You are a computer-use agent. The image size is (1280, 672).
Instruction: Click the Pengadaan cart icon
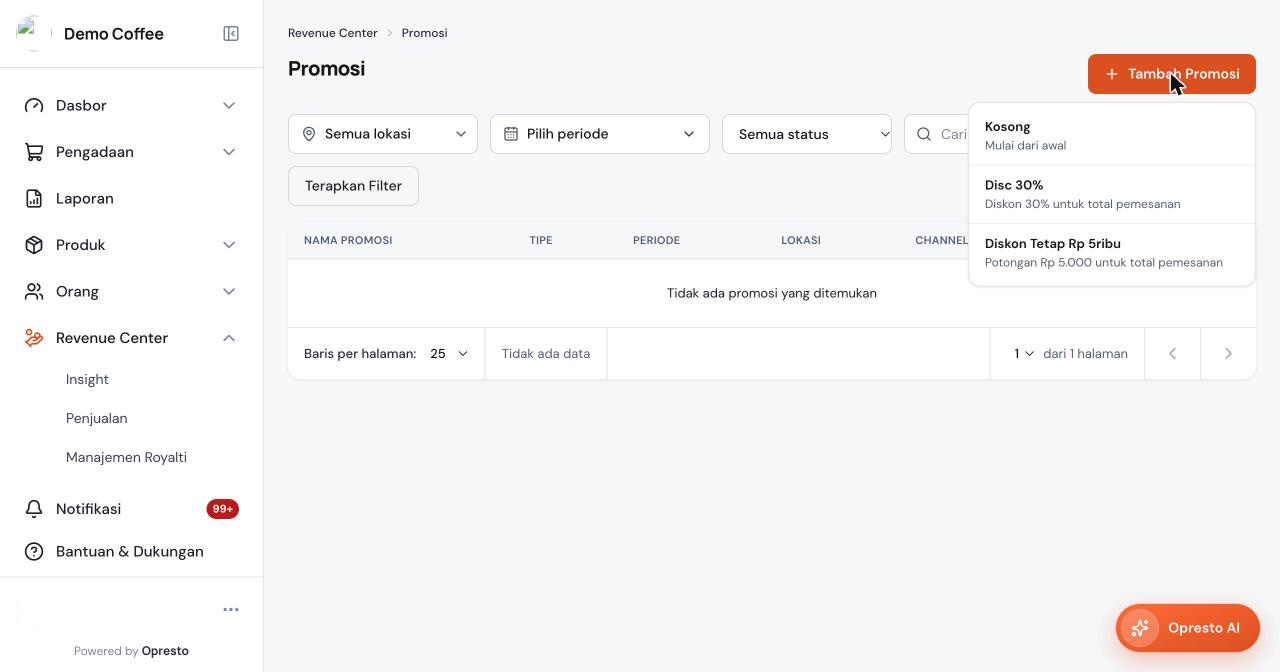pyautogui.click(x=34, y=152)
